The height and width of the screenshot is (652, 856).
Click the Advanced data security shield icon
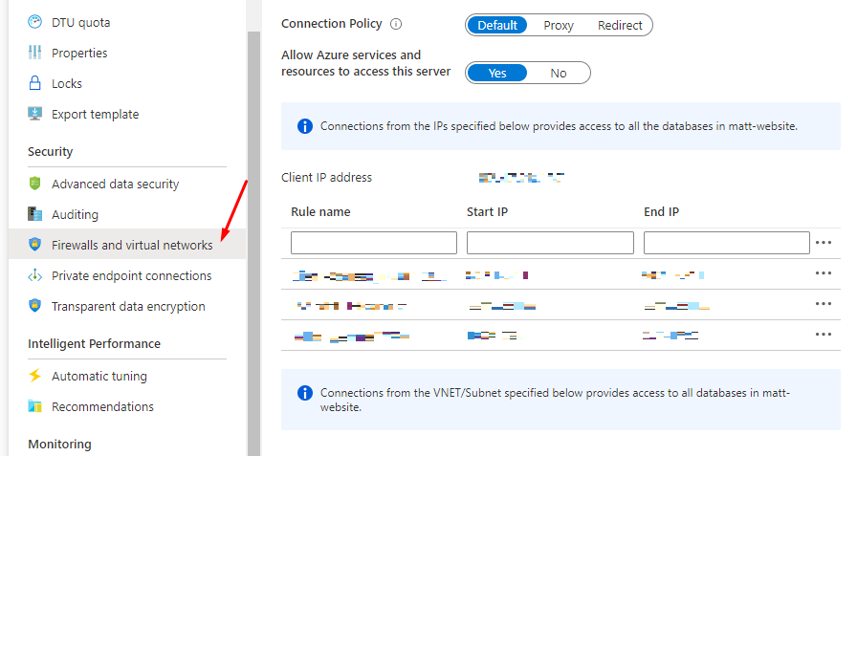37,183
